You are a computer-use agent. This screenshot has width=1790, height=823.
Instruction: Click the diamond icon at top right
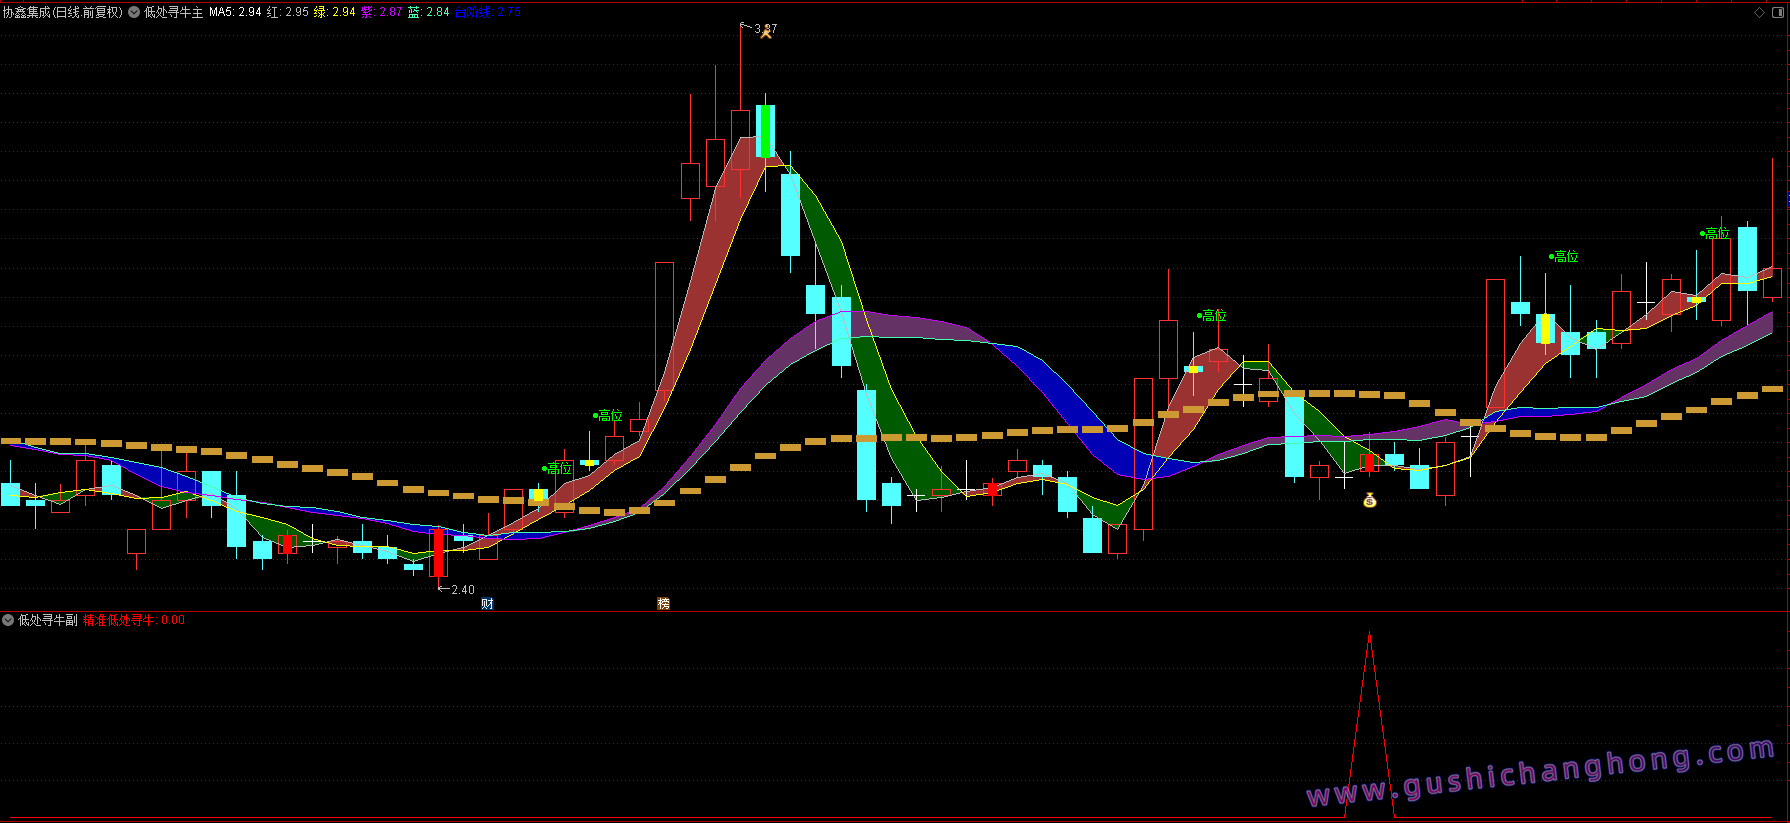coord(1760,12)
